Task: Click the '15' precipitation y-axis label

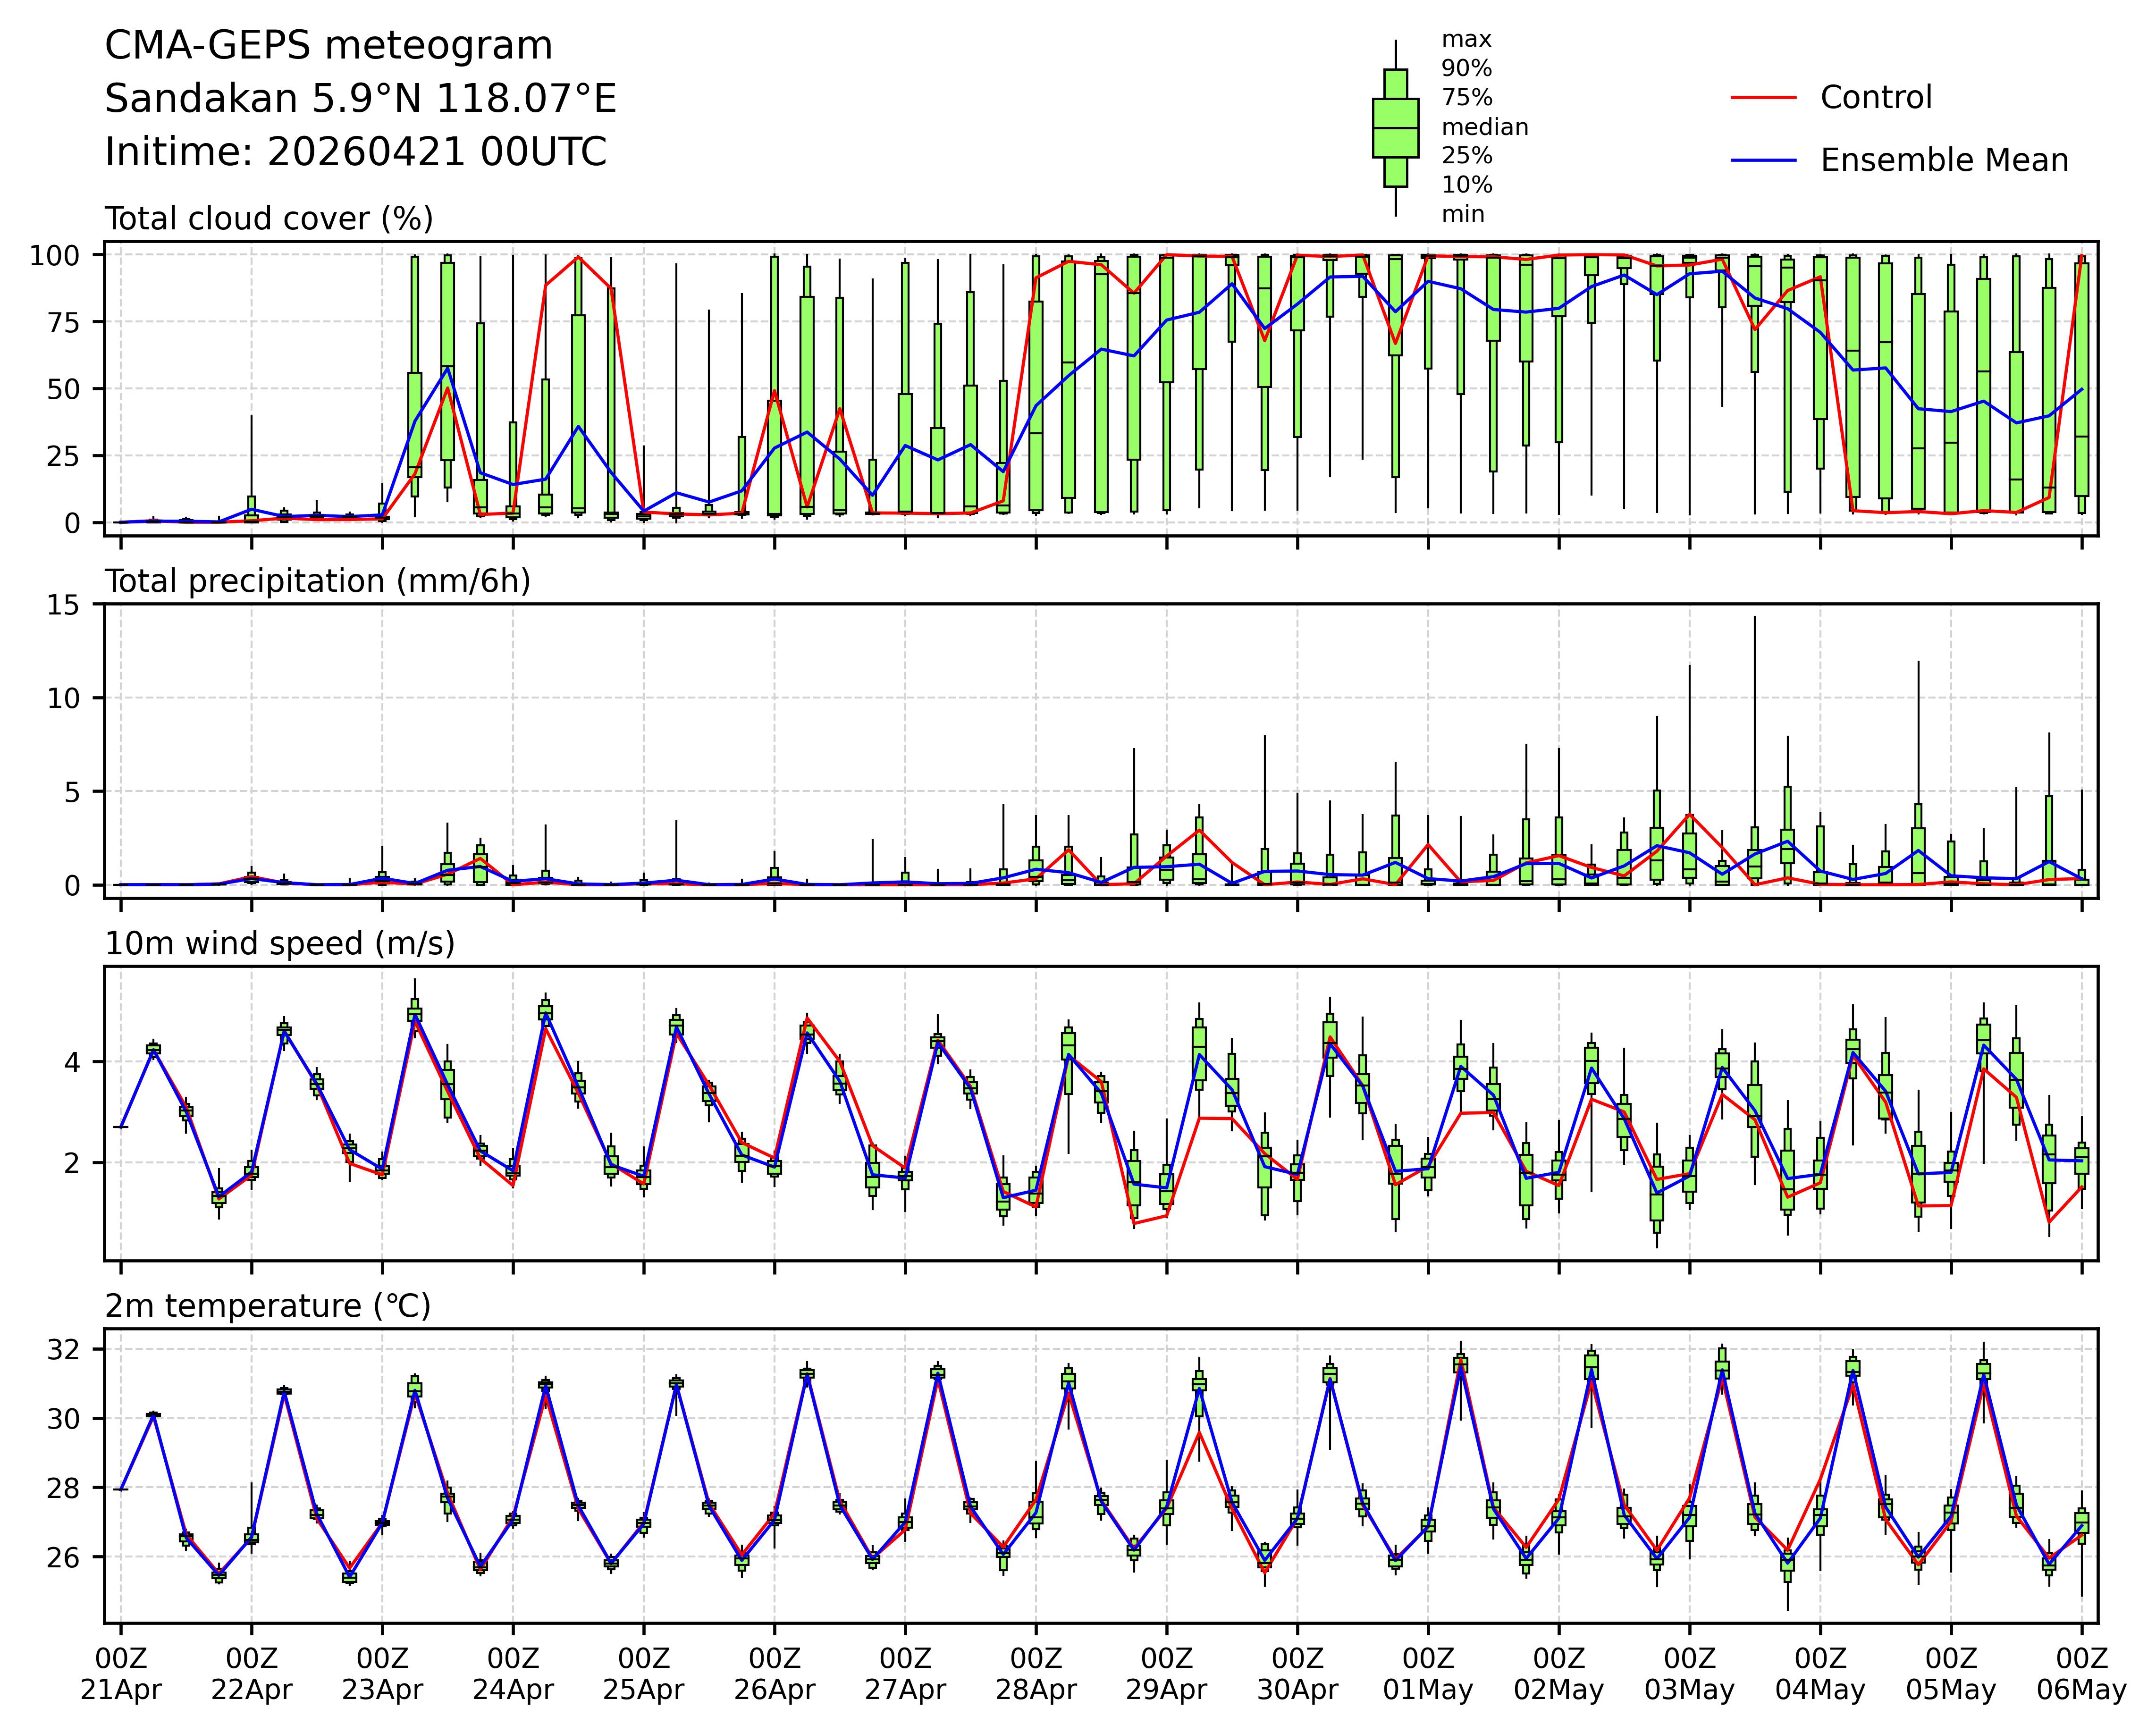Action: (x=62, y=604)
